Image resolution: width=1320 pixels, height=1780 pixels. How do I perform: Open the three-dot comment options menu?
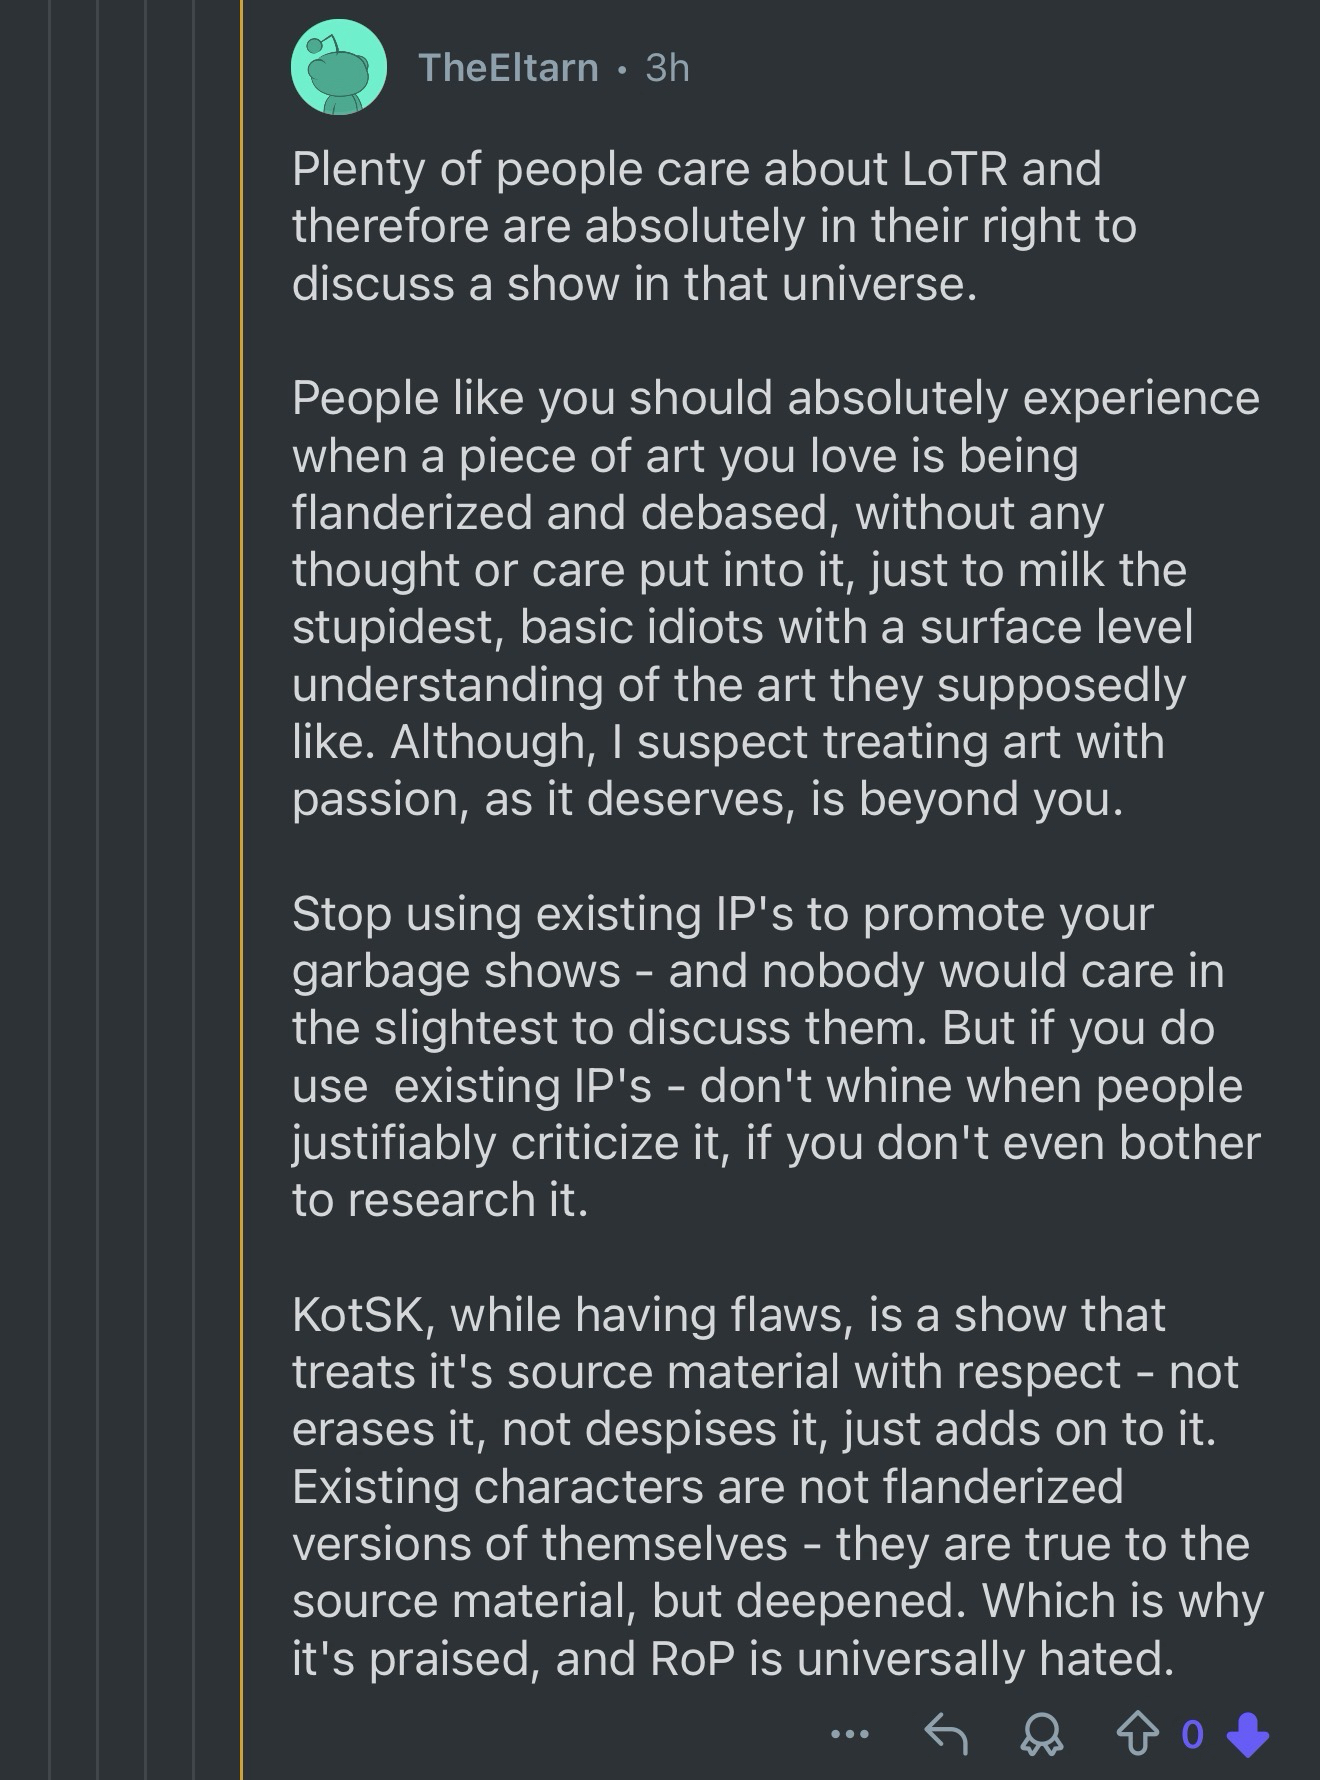pos(849,1734)
